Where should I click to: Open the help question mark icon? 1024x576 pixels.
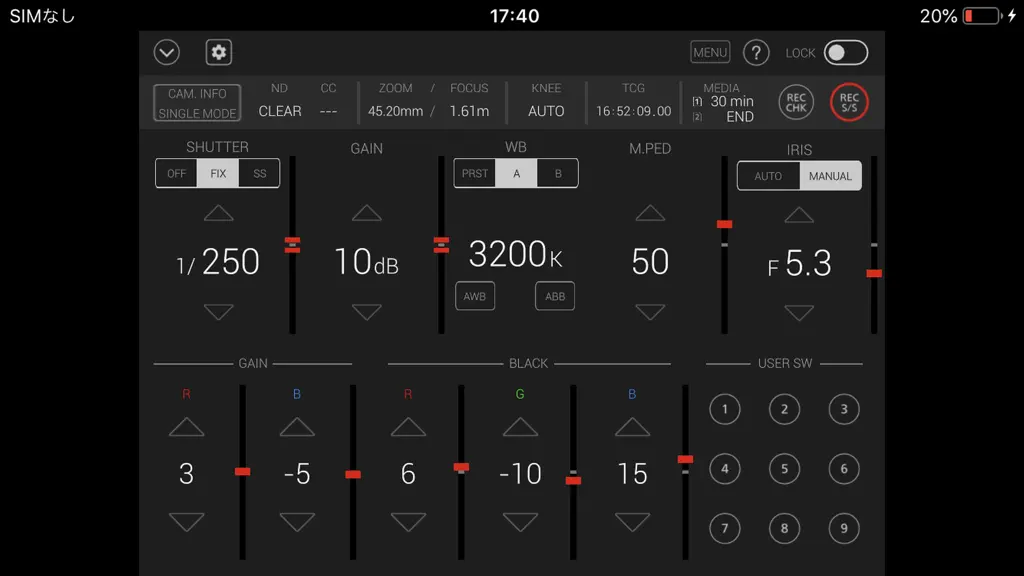click(756, 52)
